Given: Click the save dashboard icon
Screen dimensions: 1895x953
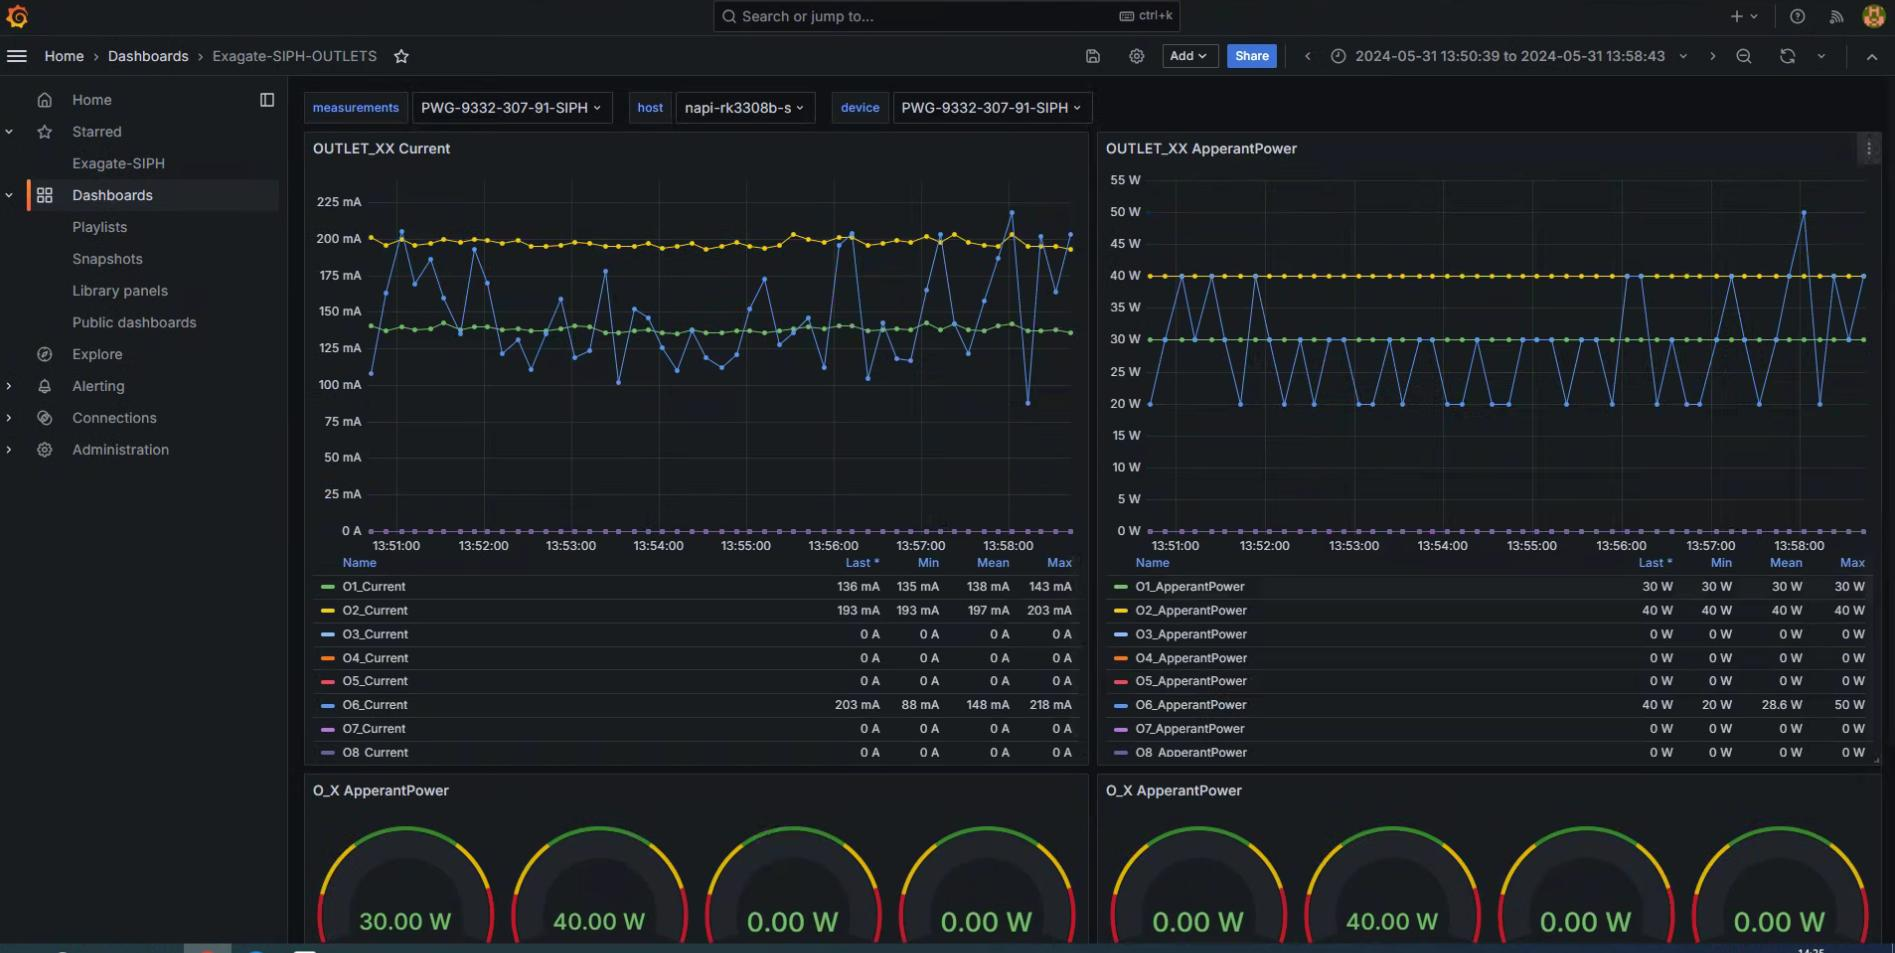Looking at the screenshot, I should click(x=1093, y=57).
